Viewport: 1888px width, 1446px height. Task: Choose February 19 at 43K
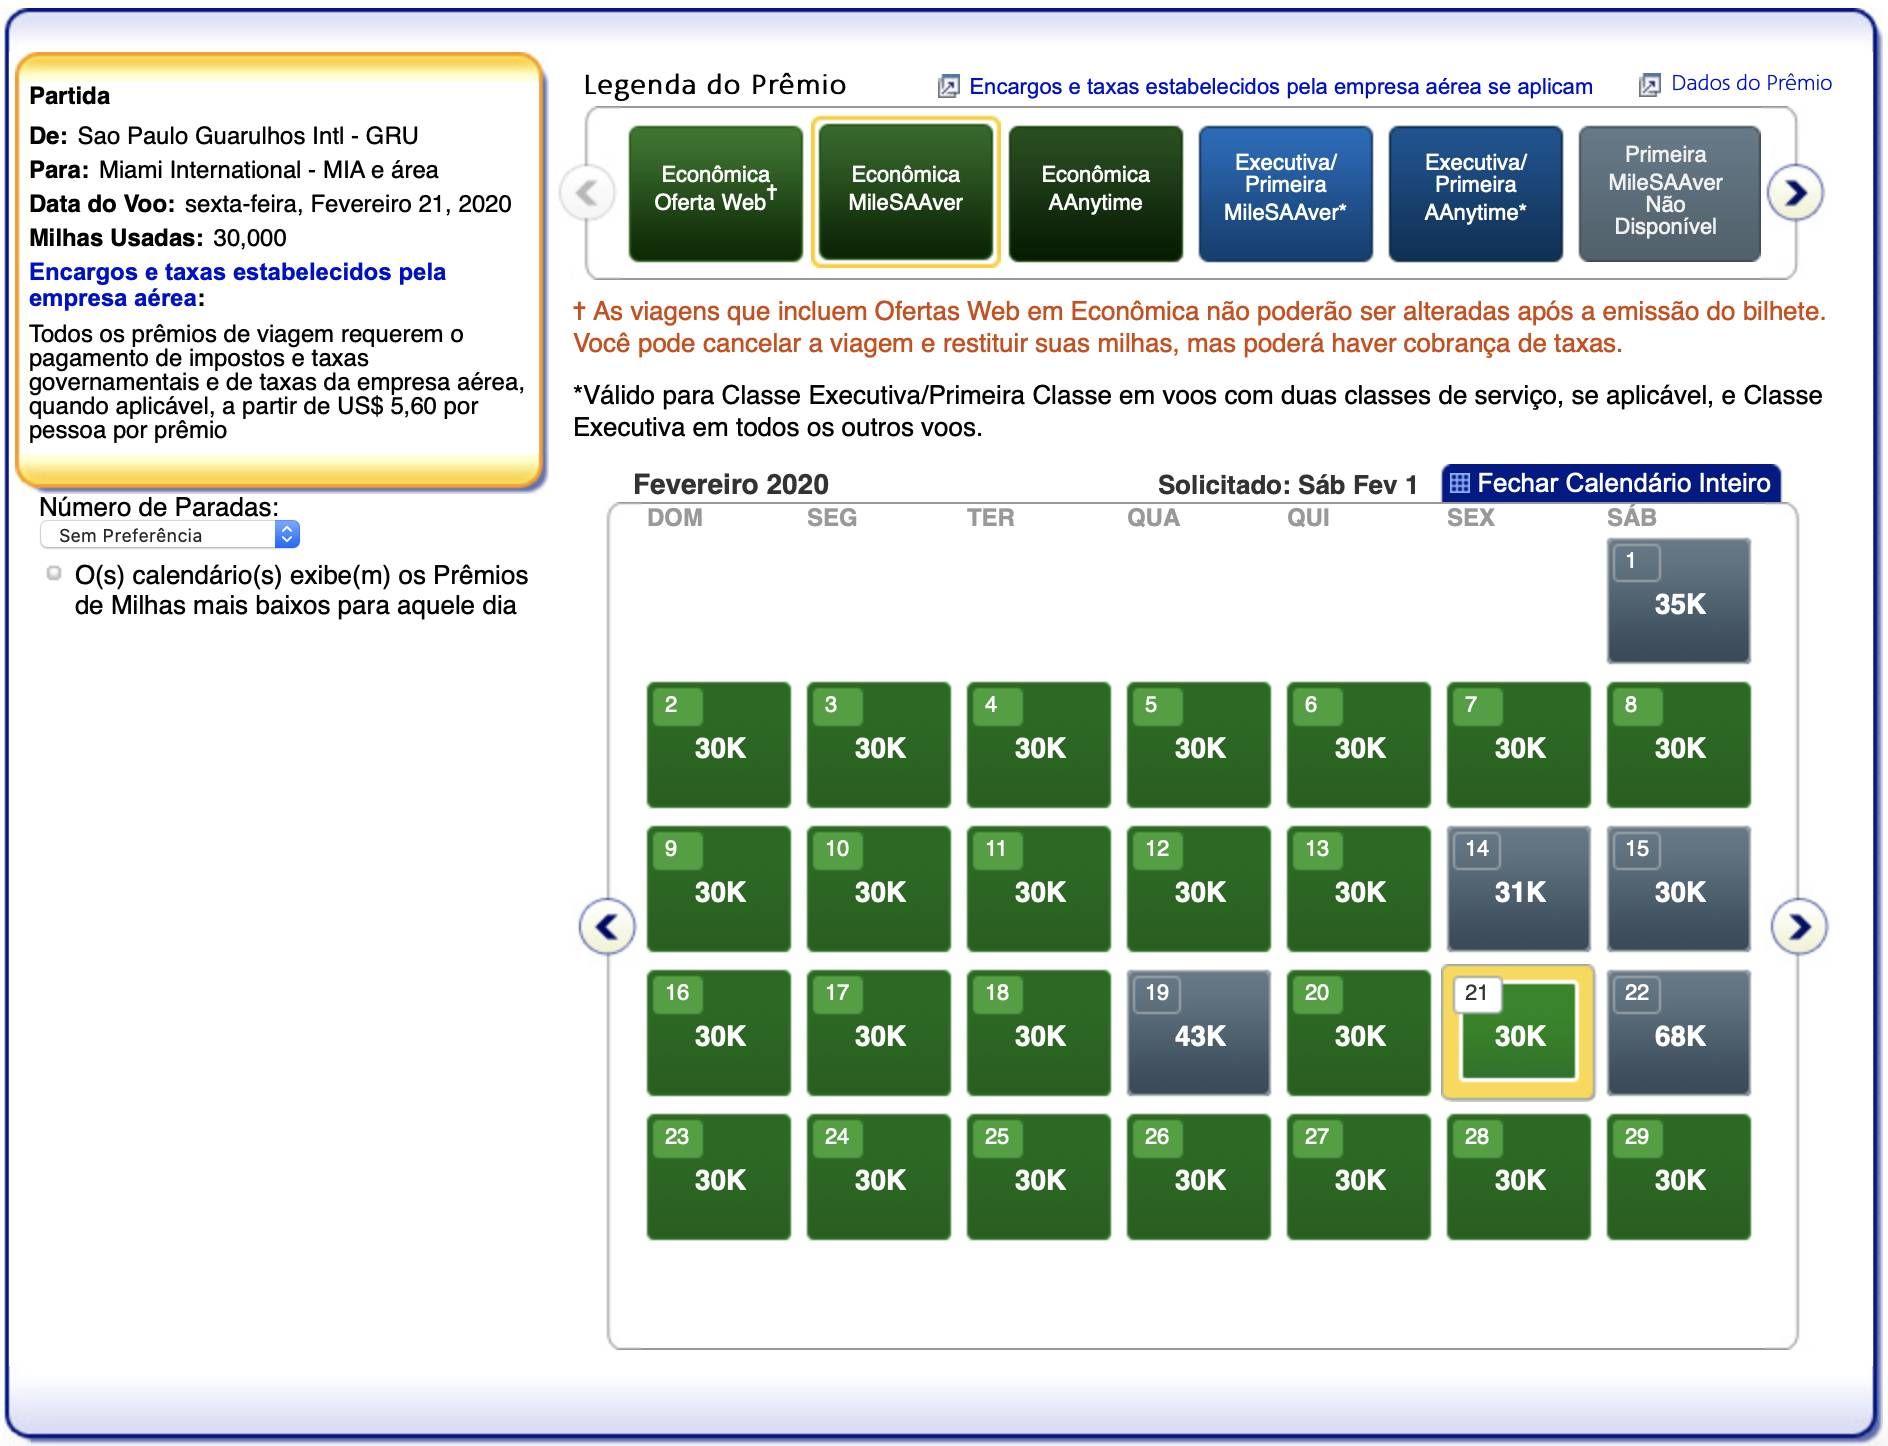[x=1199, y=1033]
